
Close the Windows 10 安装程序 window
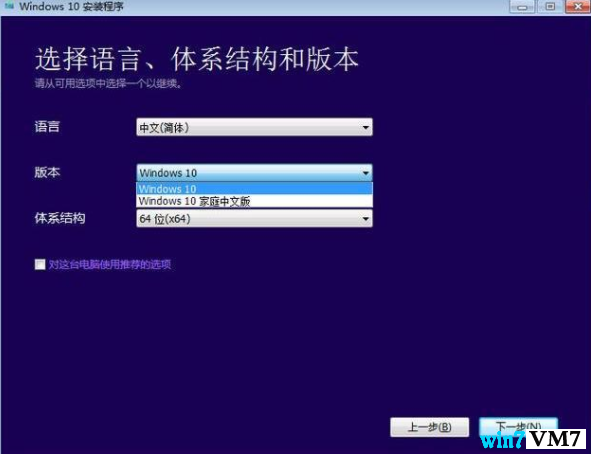tap(578, 6)
